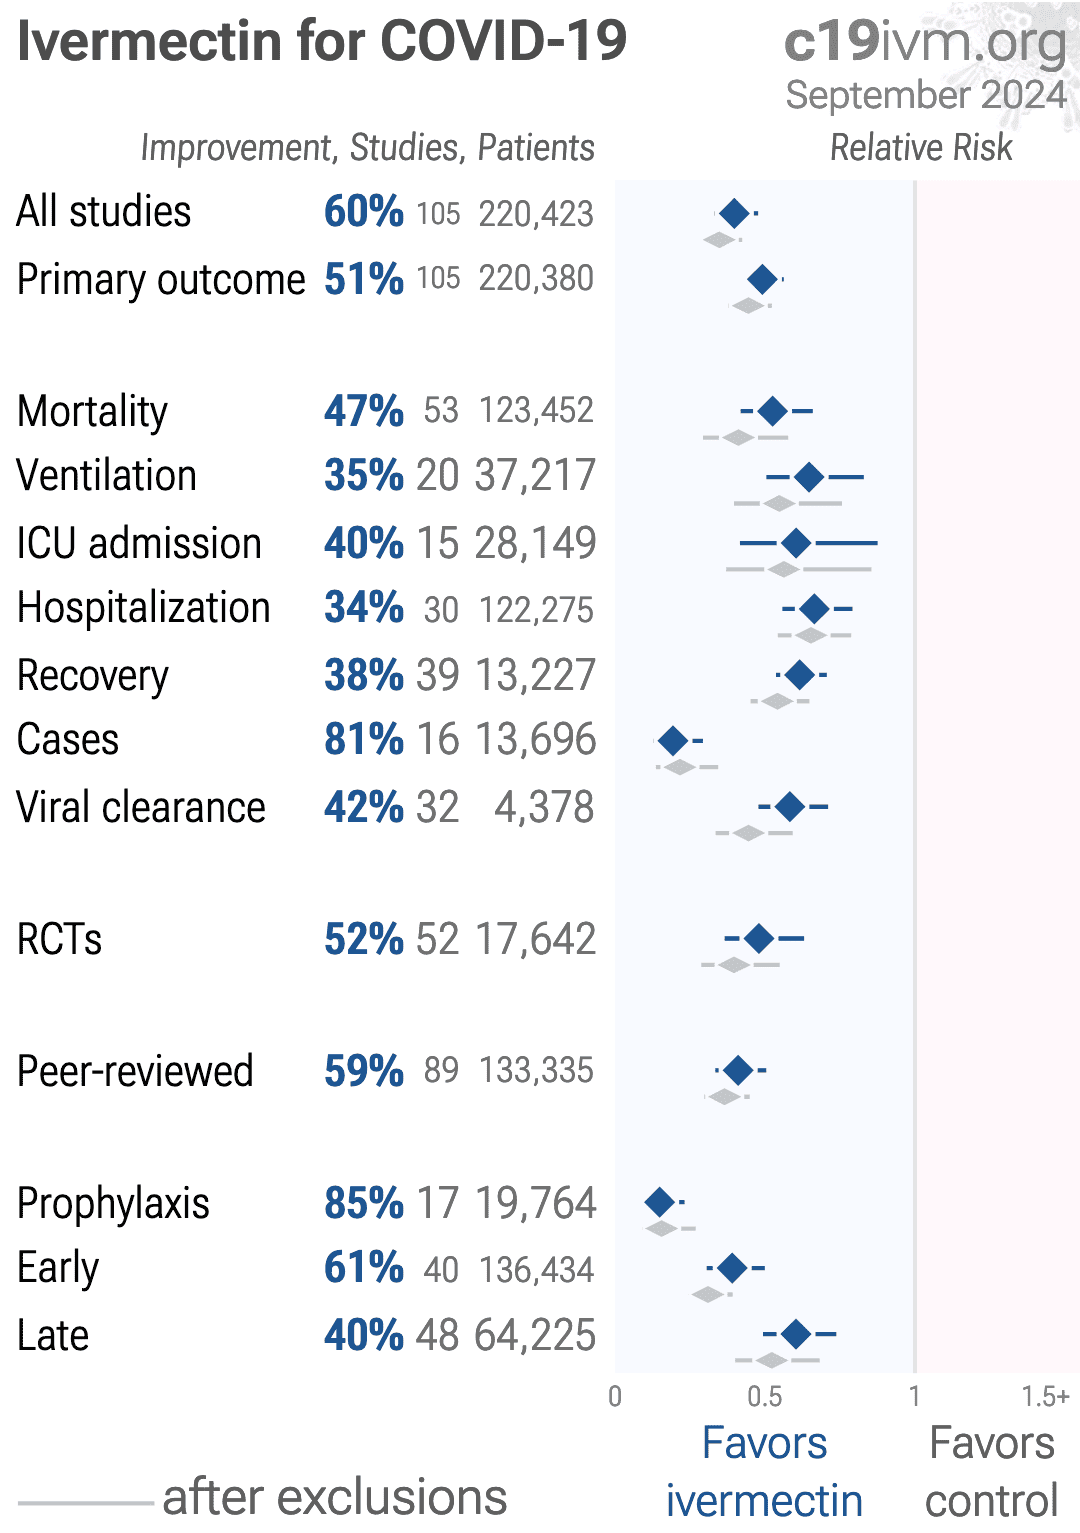This screenshot has width=1080, height=1533.
Task: Click the blue diamond marker for Cases
Action: [x=673, y=741]
